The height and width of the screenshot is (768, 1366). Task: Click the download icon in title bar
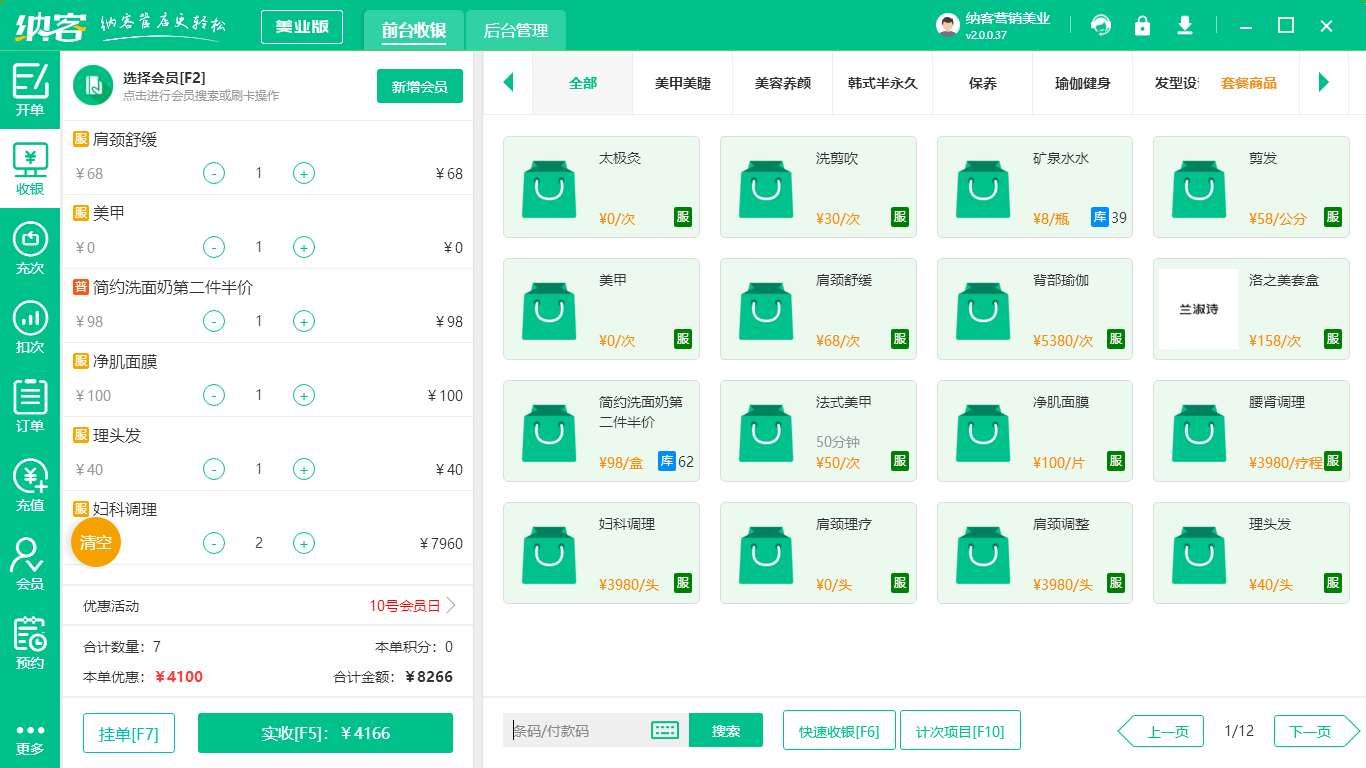(1185, 25)
